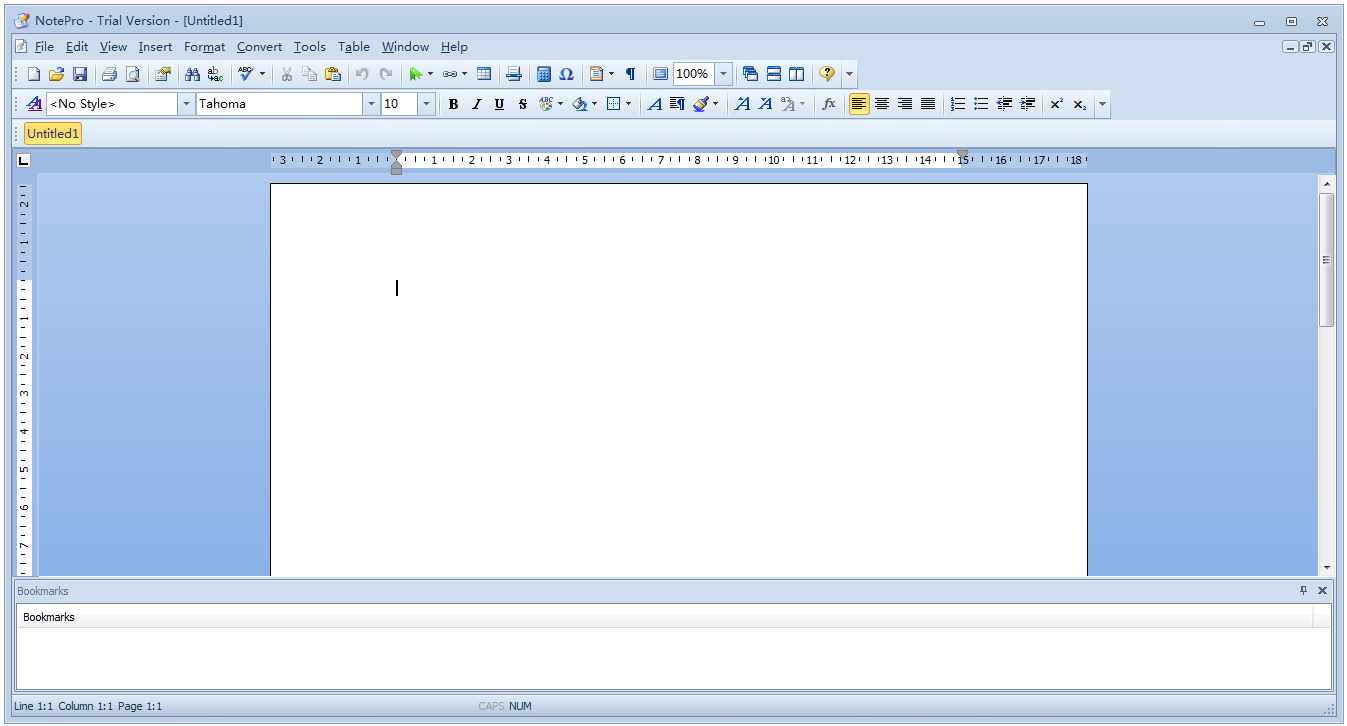
Task: Tile windows horizontally with the toolbar icon
Action: (773, 74)
